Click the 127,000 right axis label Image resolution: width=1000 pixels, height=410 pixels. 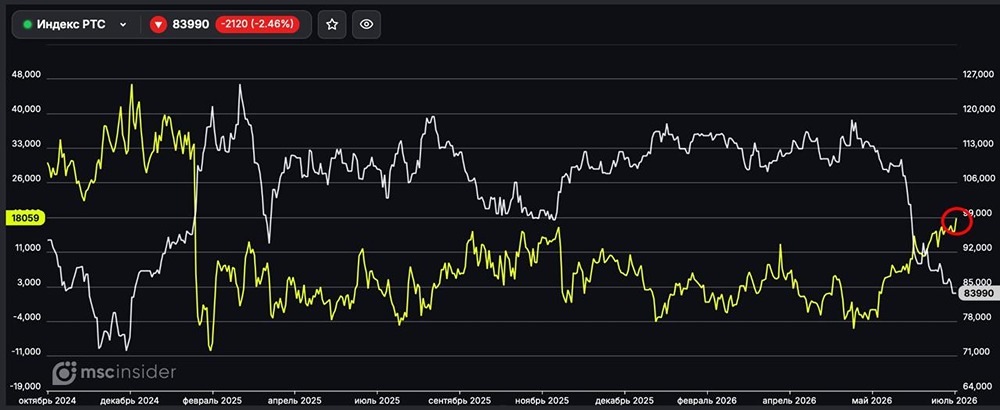(978, 75)
